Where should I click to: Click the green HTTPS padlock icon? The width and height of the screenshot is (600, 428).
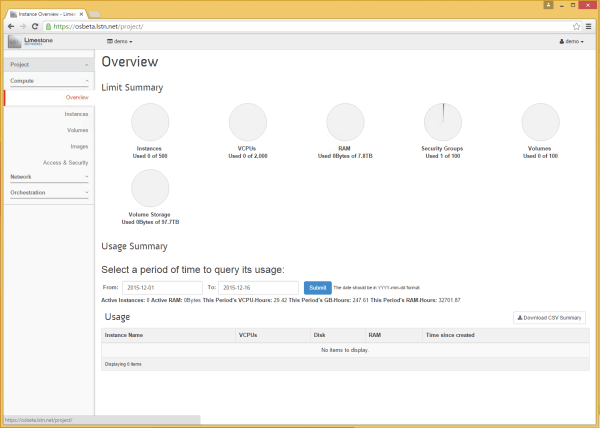click(48, 26)
